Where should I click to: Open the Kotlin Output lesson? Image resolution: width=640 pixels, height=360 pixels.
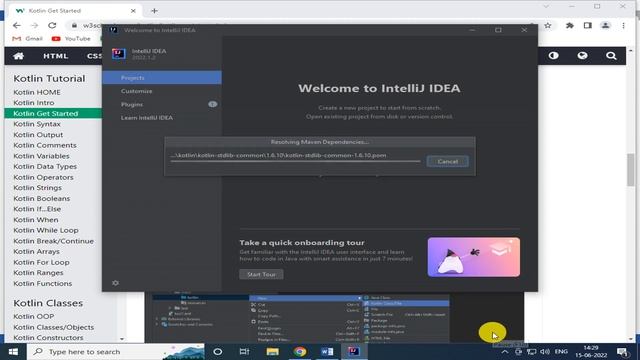pos(38,135)
